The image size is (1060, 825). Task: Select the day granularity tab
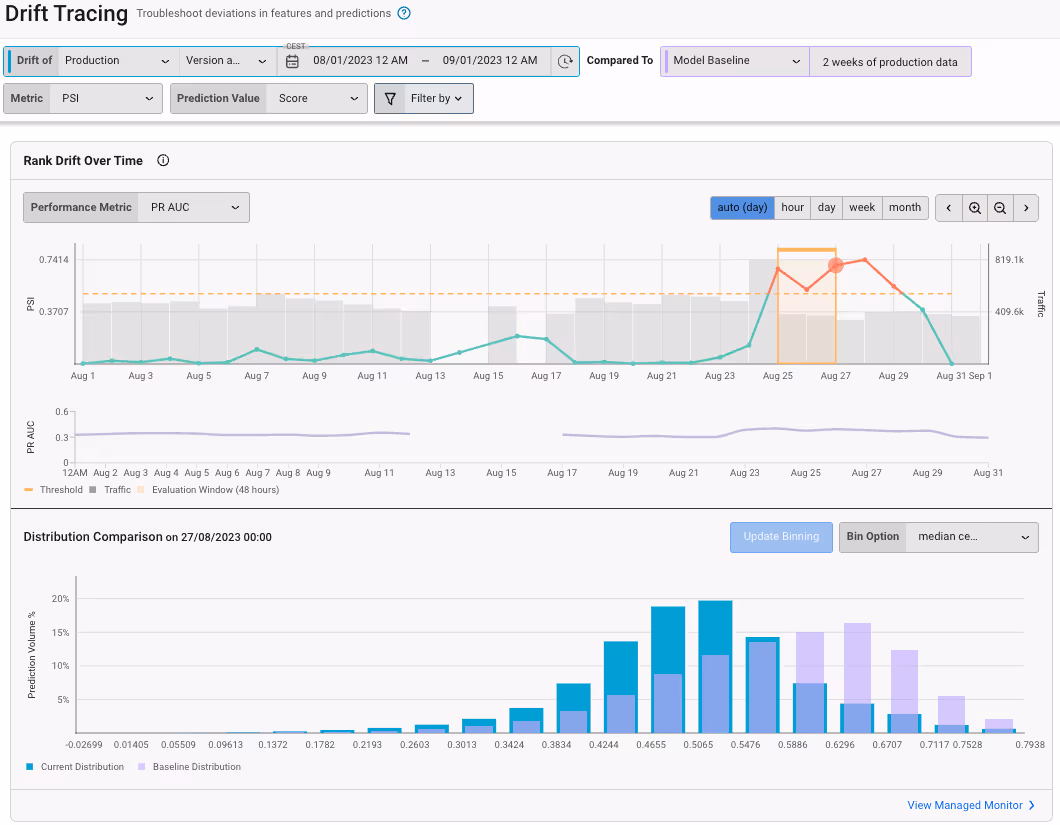(826, 208)
